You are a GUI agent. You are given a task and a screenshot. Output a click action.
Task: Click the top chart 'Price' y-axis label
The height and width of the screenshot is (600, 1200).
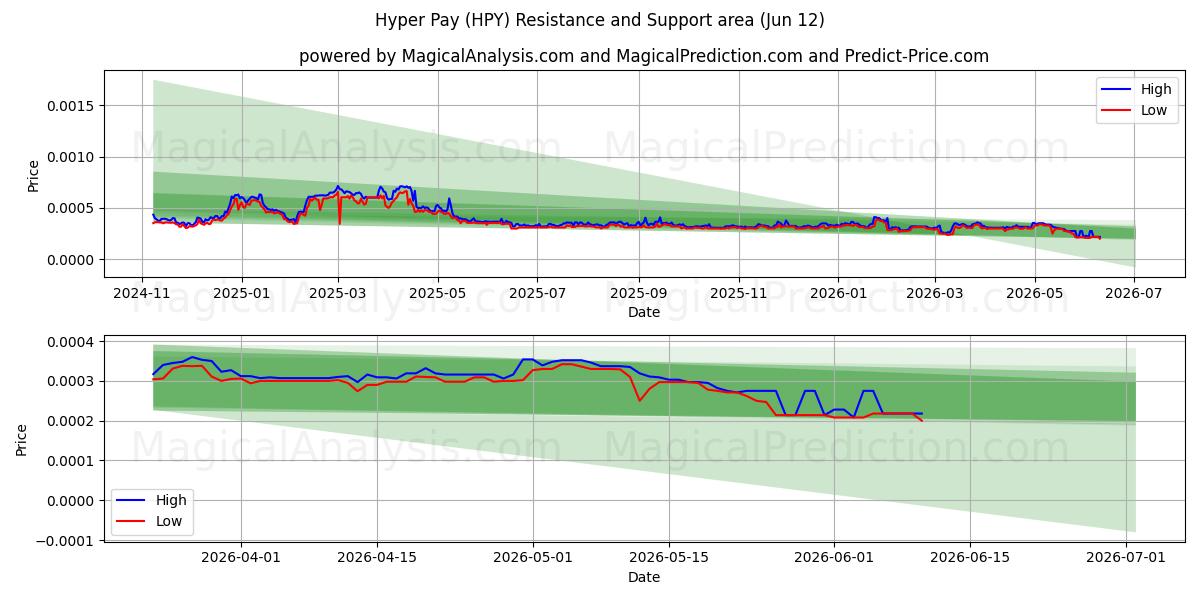(34, 175)
